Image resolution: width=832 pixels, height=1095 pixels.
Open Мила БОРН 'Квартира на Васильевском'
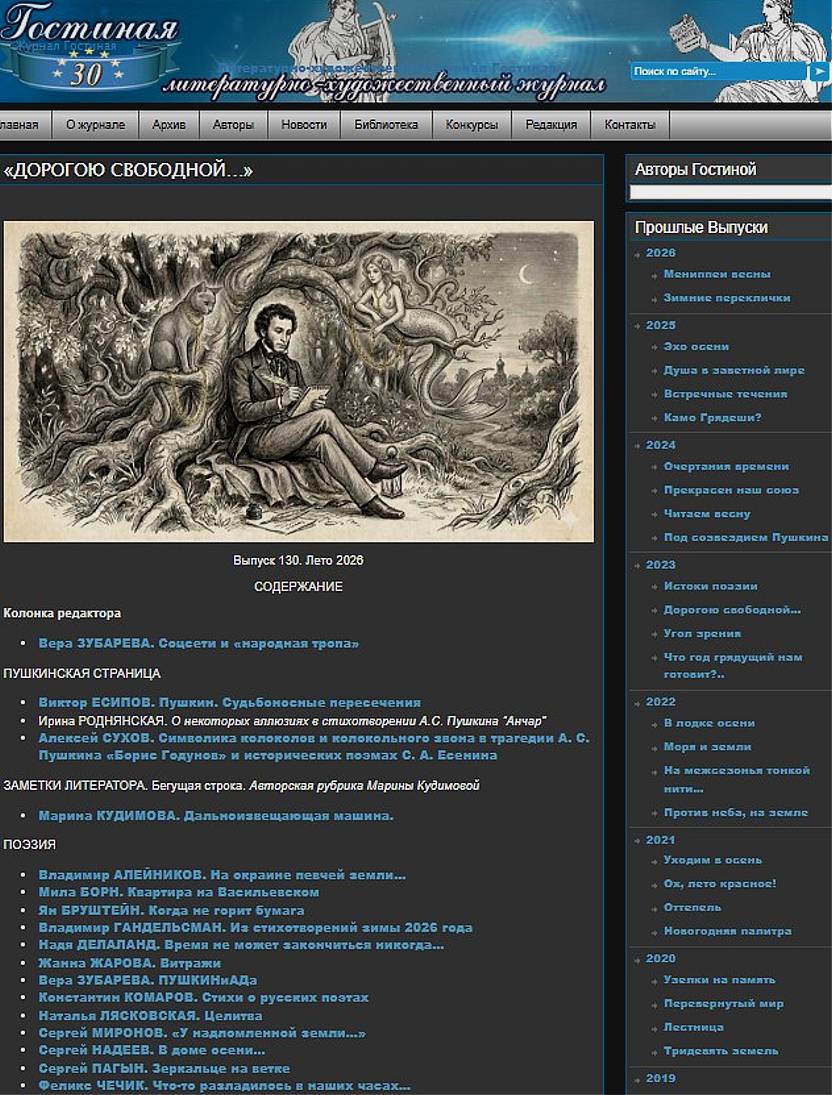179,892
